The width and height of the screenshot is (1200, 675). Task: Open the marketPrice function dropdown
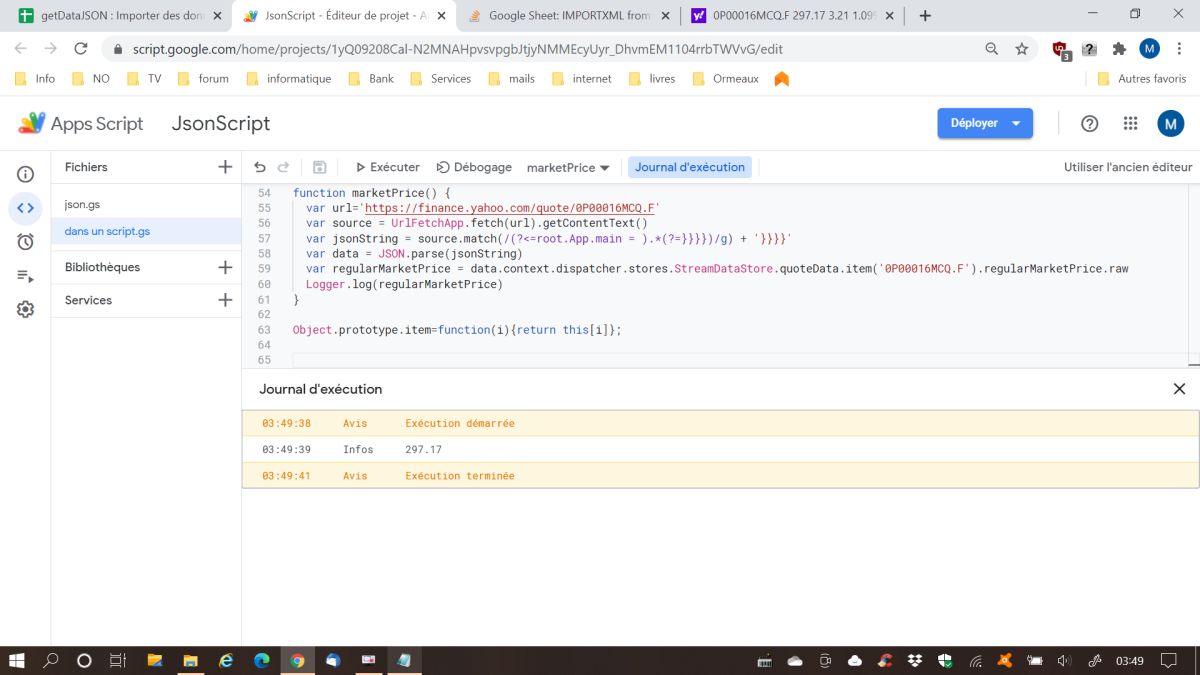pyautogui.click(x=568, y=167)
